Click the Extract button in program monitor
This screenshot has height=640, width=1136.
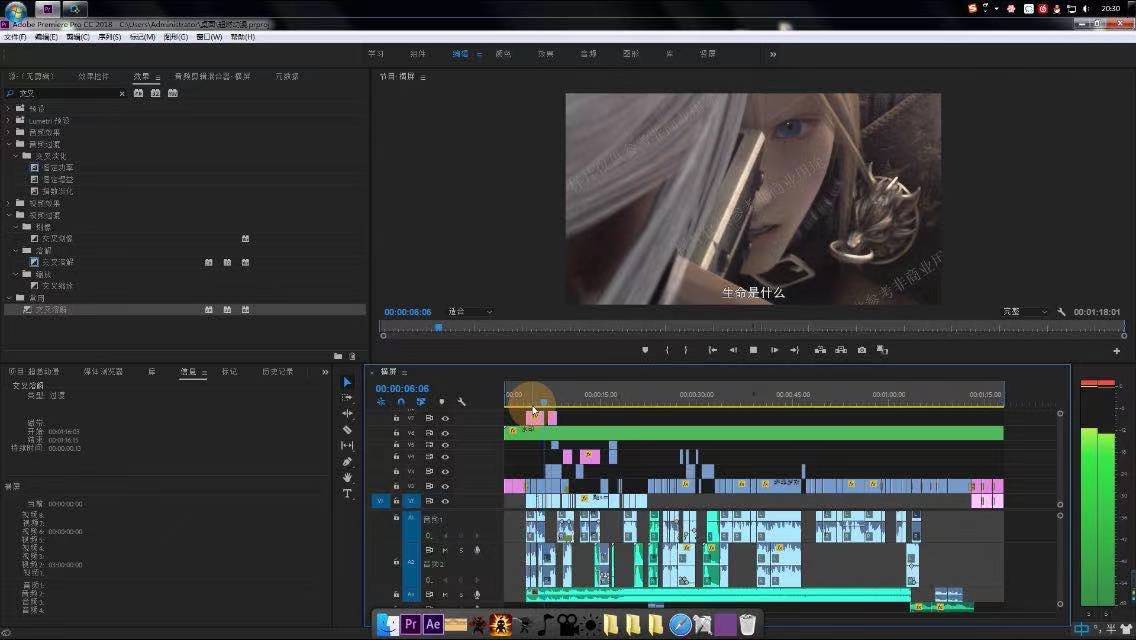841,350
